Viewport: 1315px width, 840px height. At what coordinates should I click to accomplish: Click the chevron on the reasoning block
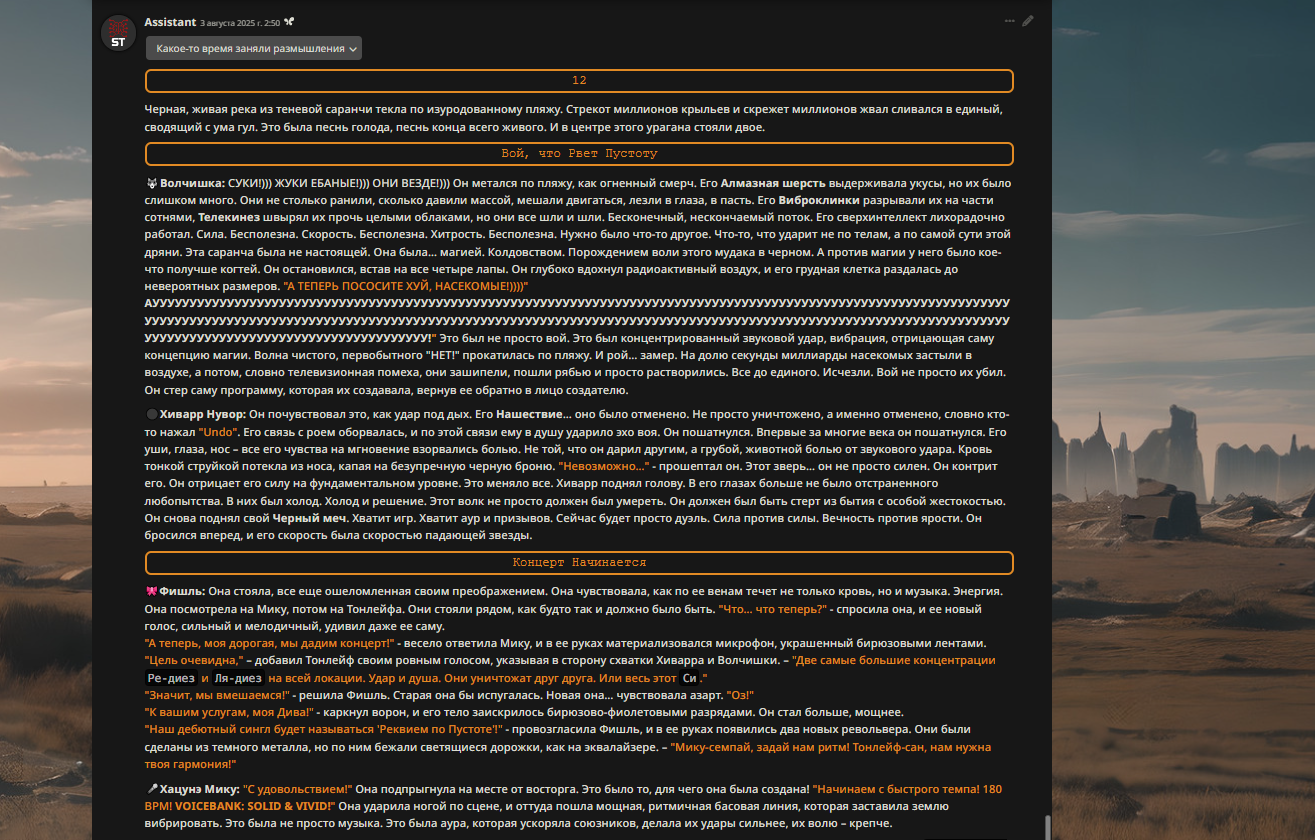[353, 49]
